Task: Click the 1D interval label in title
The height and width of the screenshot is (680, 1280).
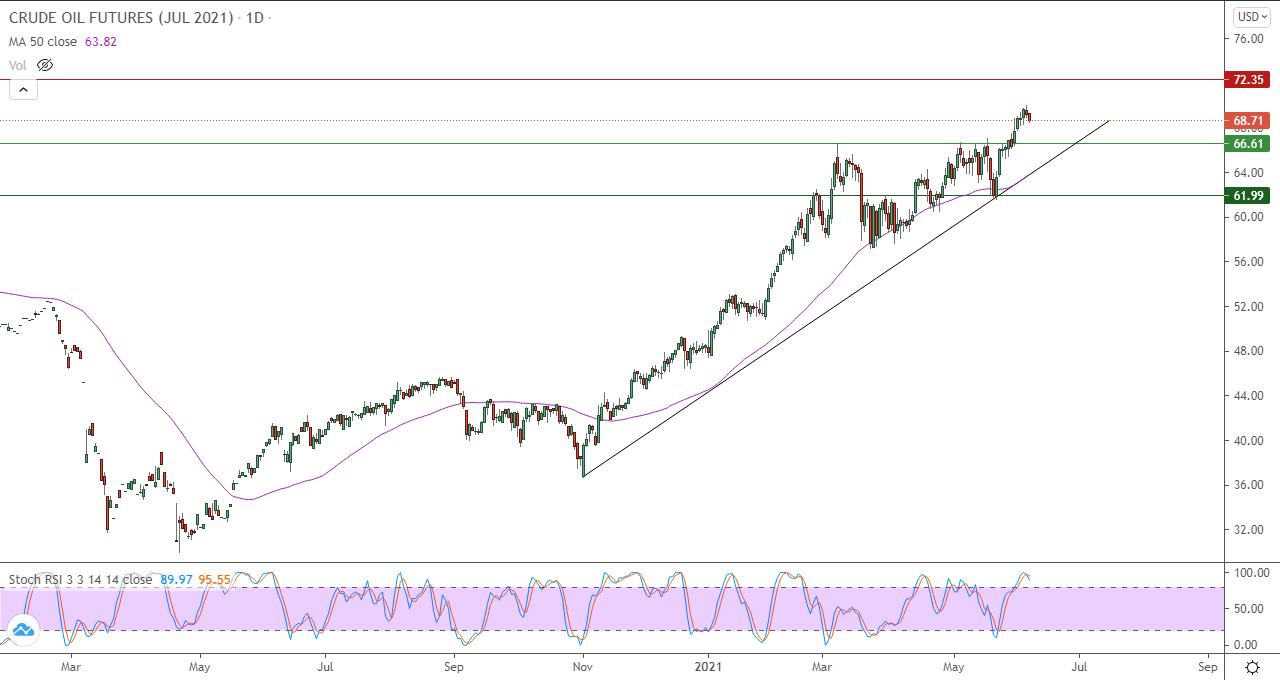Action: click(254, 18)
